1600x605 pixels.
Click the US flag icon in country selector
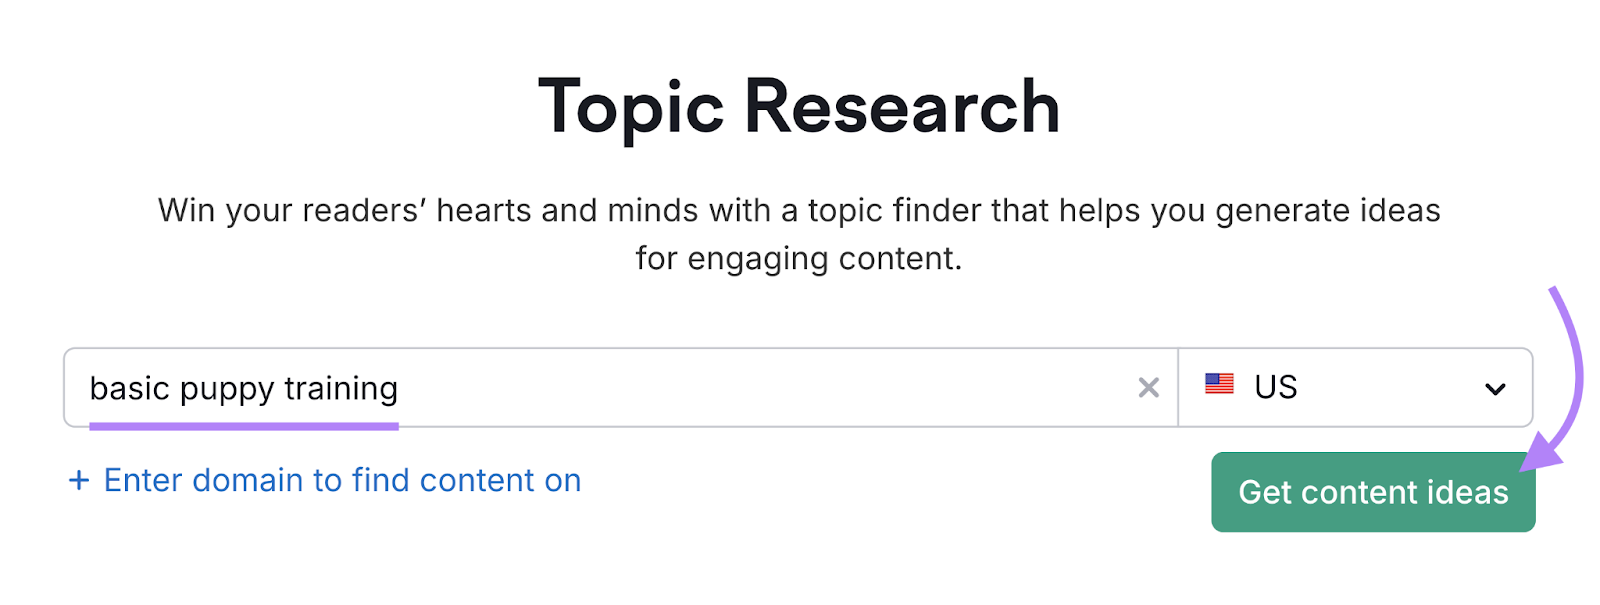point(1221,386)
